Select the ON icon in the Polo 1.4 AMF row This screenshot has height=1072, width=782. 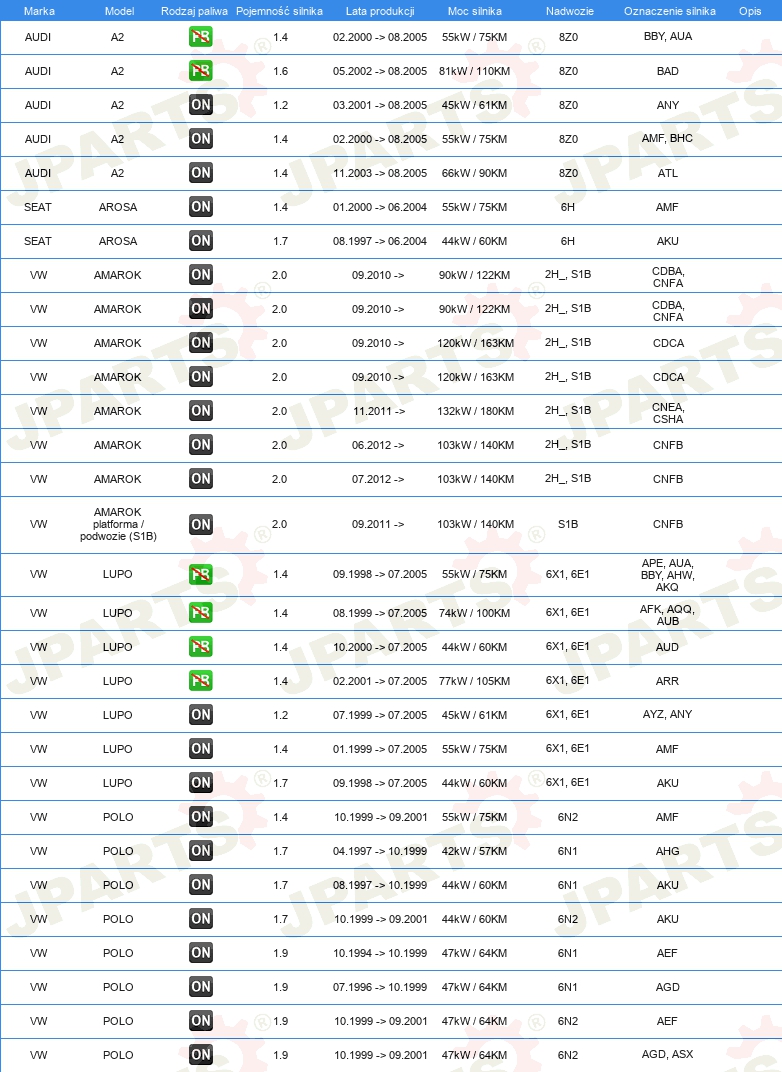pos(200,816)
